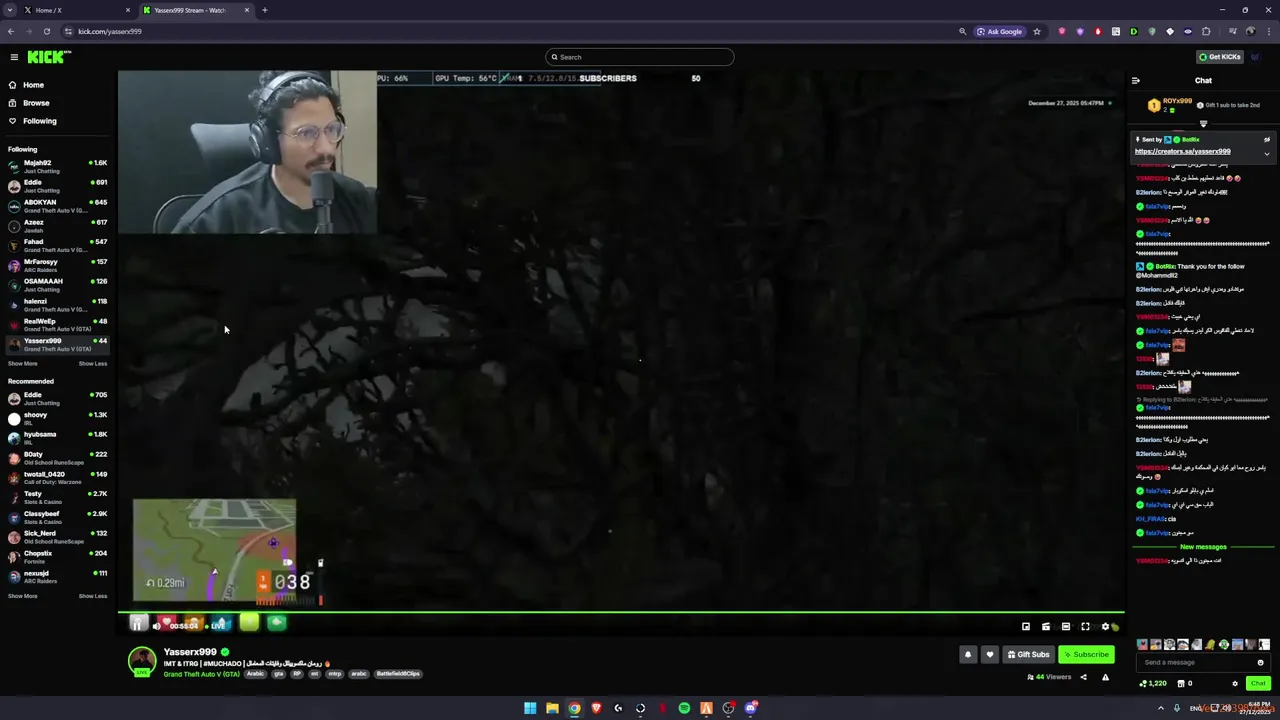
Task: Open video player settings gear
Action: (x=1105, y=627)
